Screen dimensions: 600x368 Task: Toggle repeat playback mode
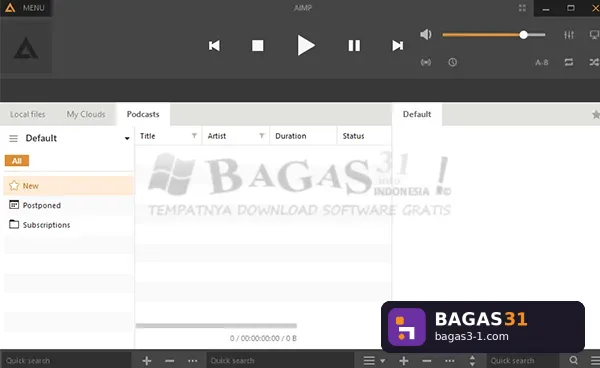point(569,62)
